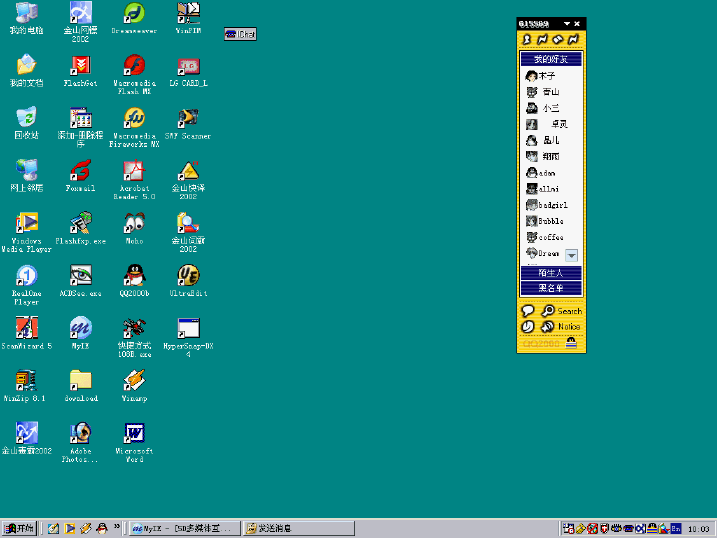Select the UltraEdit desktop shortcut
This screenshot has width=717, height=538.
[188, 275]
